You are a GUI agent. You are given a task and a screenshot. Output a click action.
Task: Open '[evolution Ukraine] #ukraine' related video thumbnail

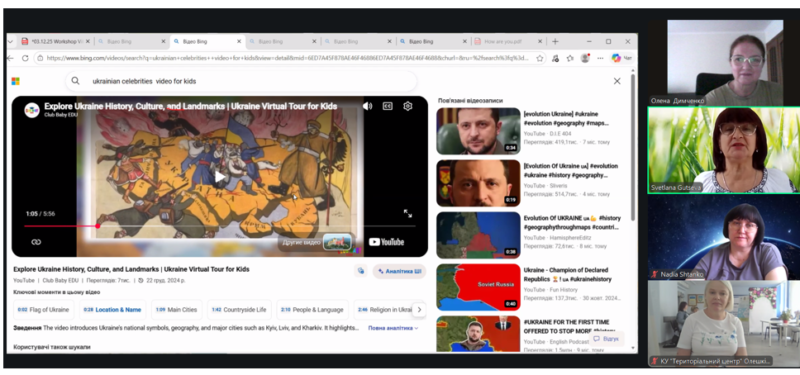479,131
